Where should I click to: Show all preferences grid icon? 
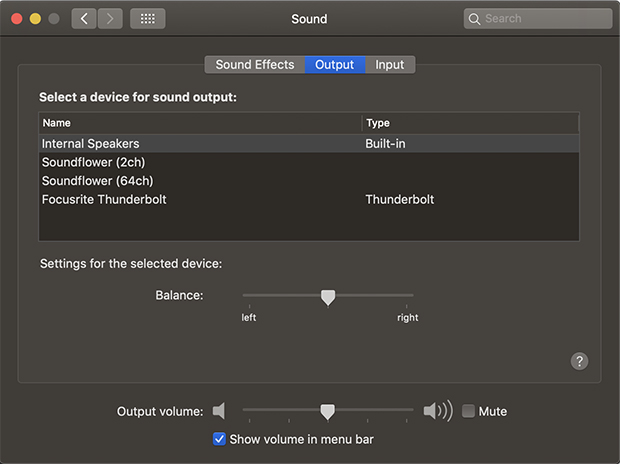click(x=148, y=19)
